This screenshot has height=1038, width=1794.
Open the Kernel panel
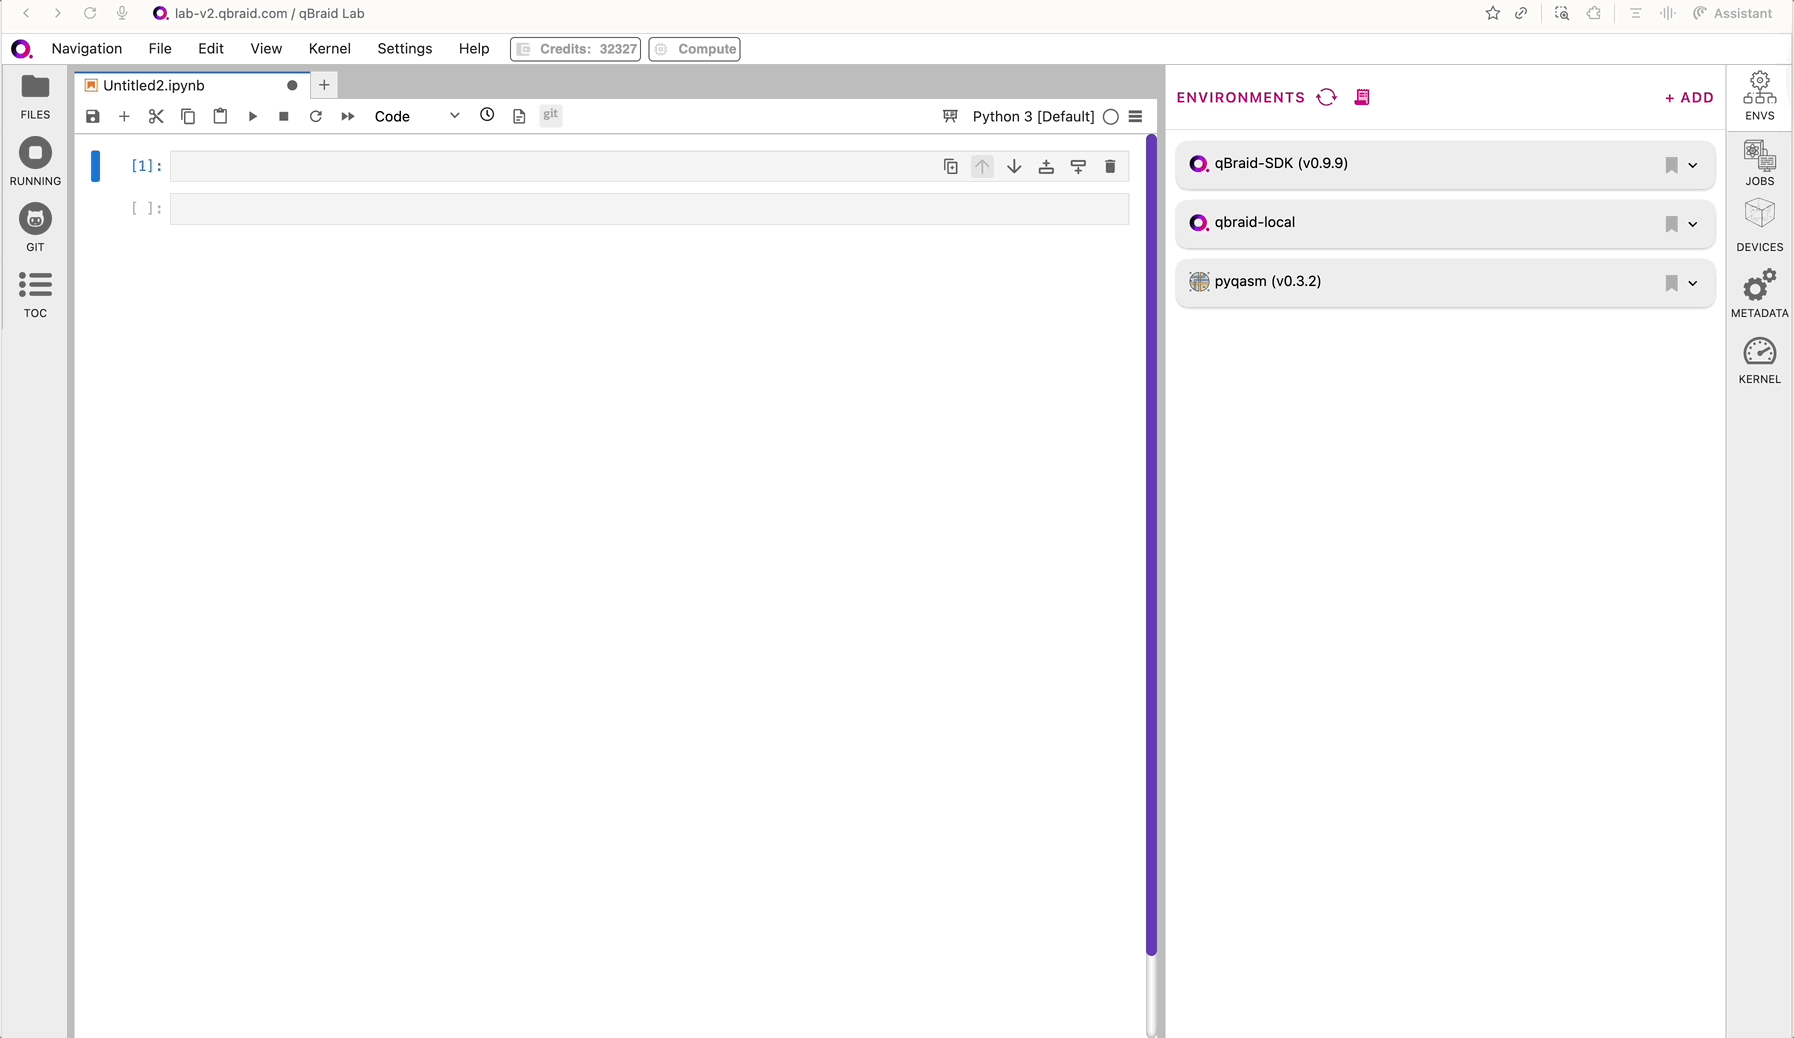click(1759, 360)
